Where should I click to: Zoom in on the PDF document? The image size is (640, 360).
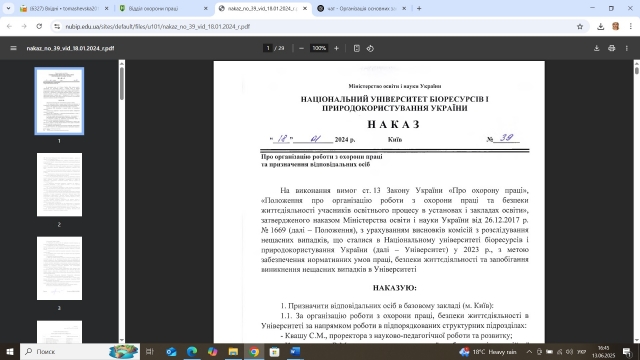click(336, 48)
